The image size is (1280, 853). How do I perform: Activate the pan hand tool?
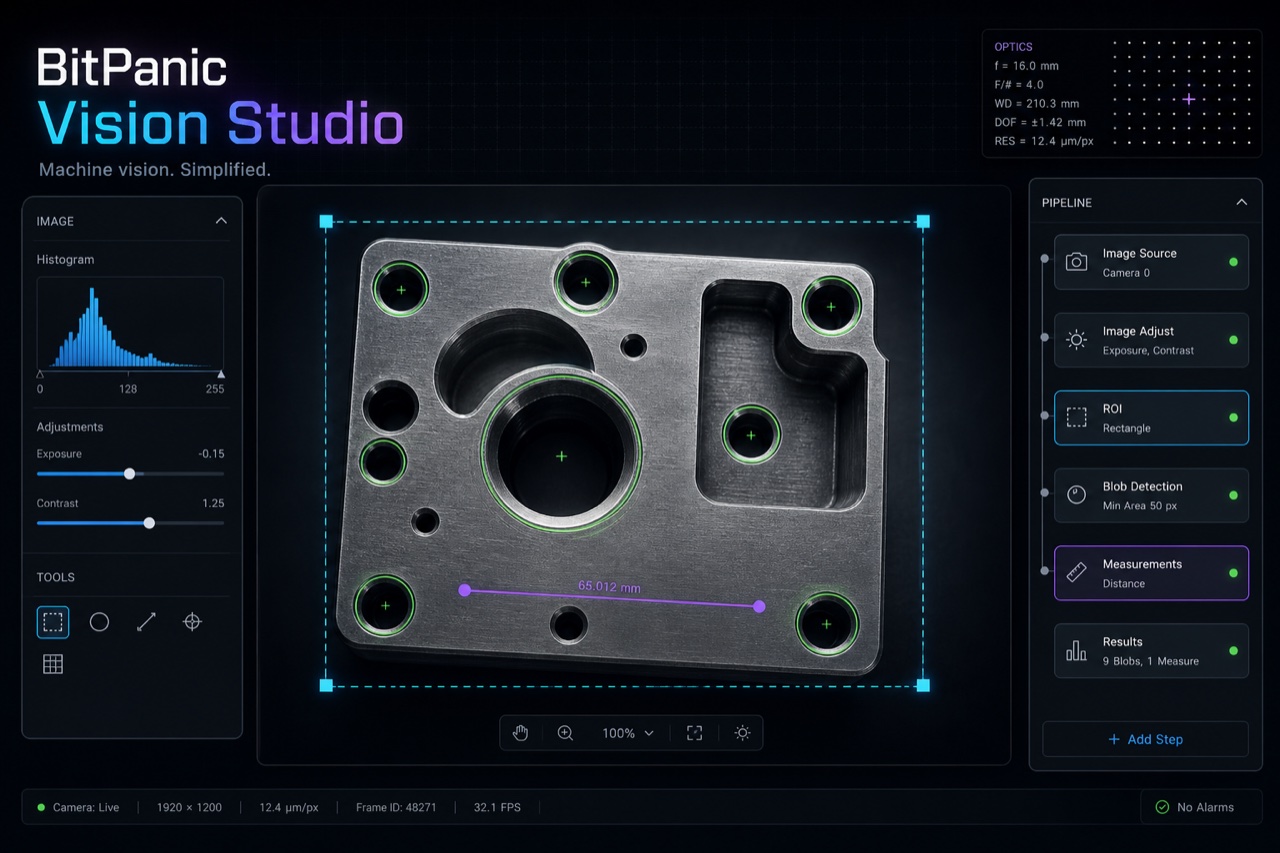point(520,733)
